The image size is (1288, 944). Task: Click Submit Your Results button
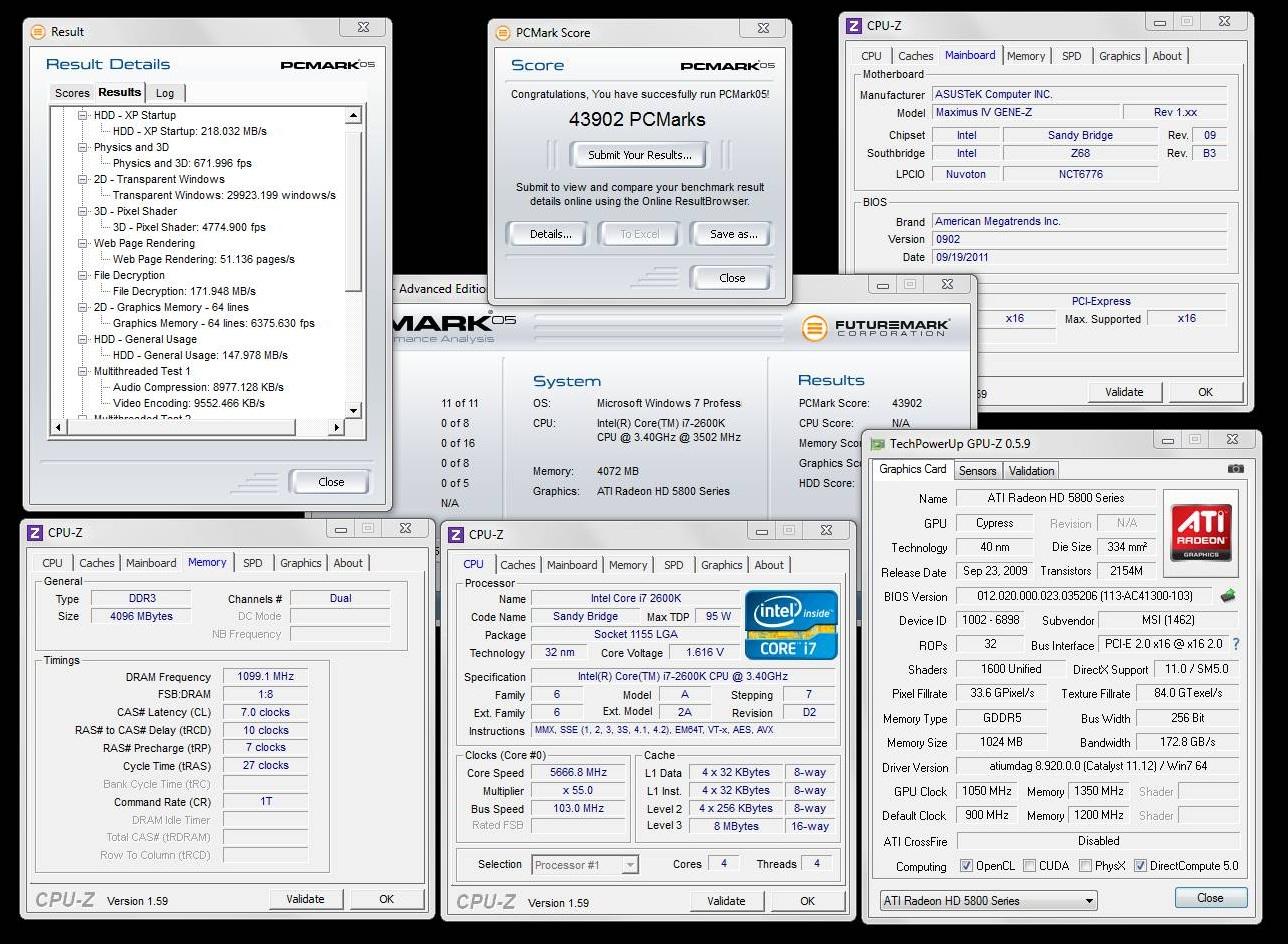click(x=639, y=155)
